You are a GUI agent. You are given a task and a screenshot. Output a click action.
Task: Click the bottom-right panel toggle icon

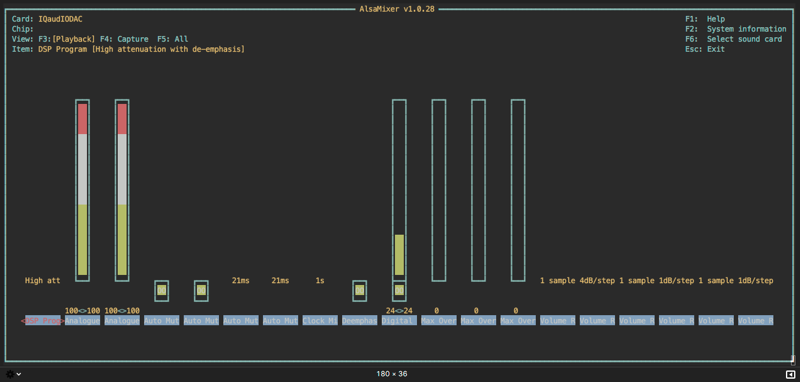pyautogui.click(x=790, y=374)
